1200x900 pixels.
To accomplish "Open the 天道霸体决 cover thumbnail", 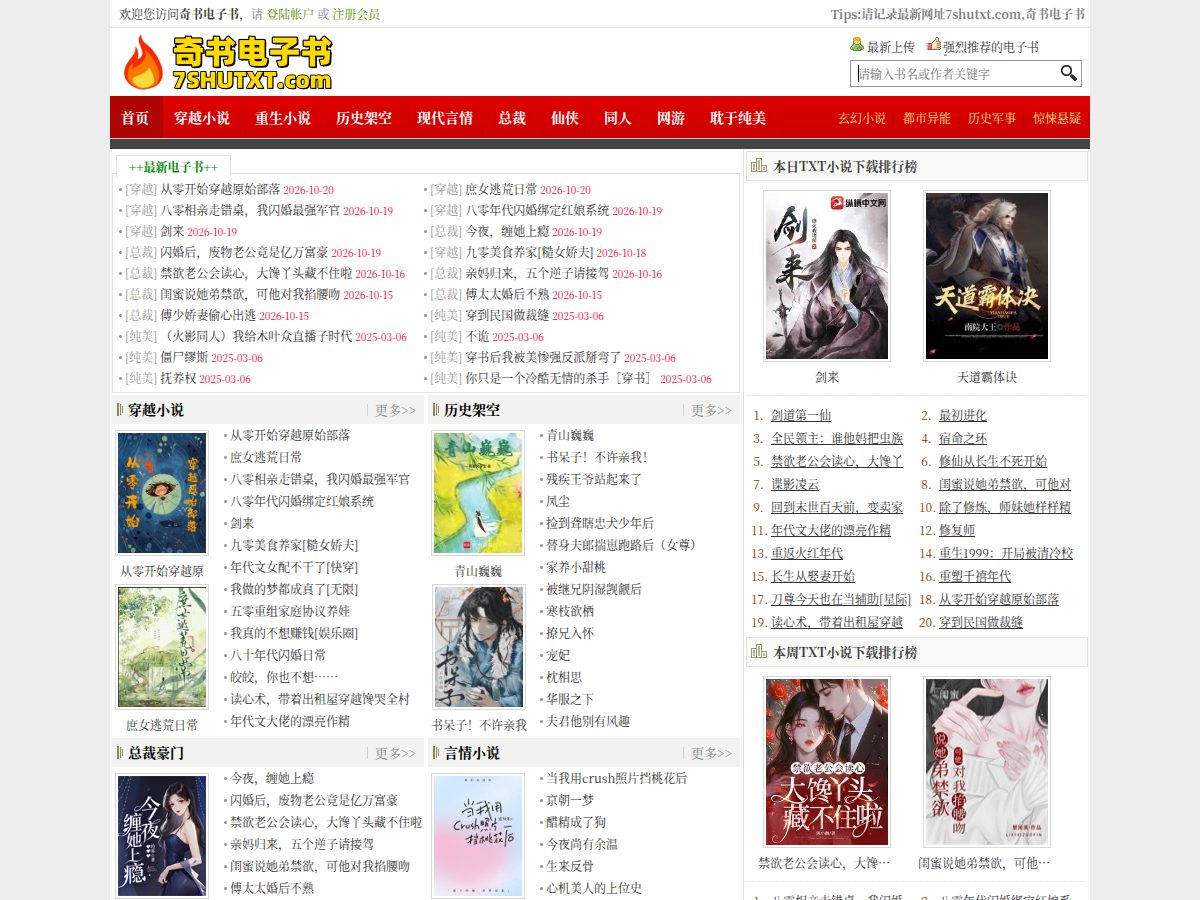I will pos(987,276).
